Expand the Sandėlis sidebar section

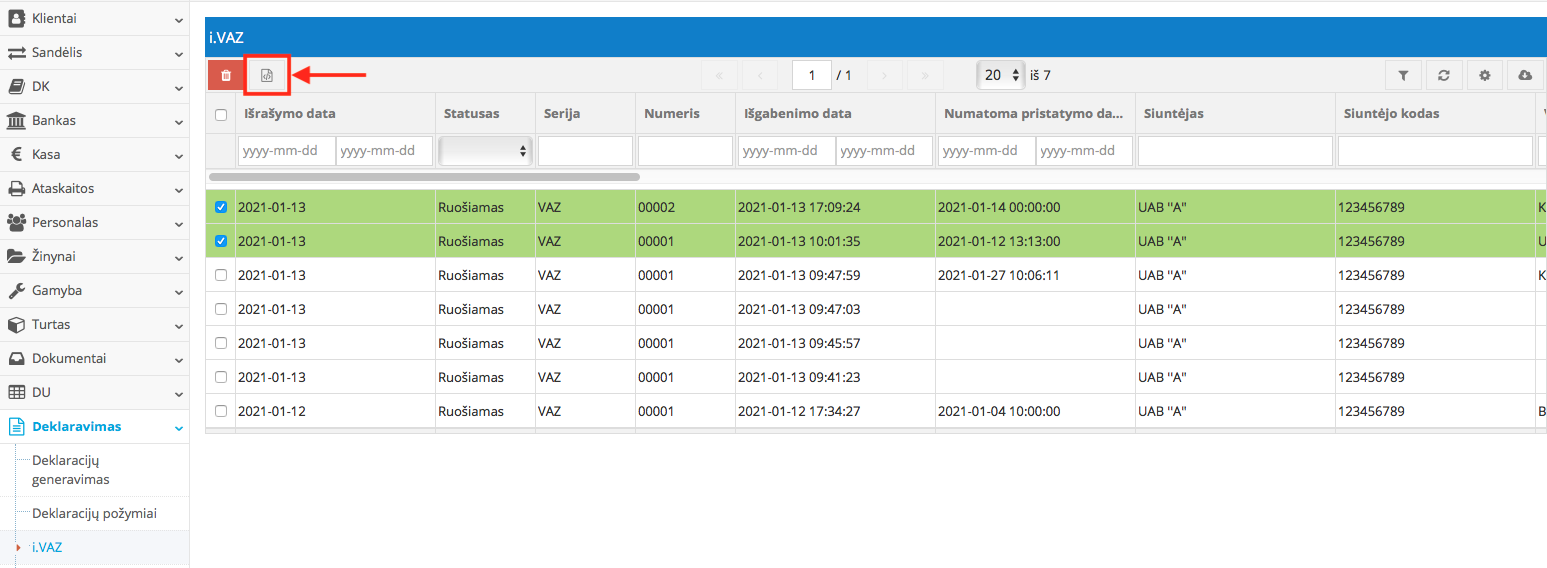[x=94, y=52]
